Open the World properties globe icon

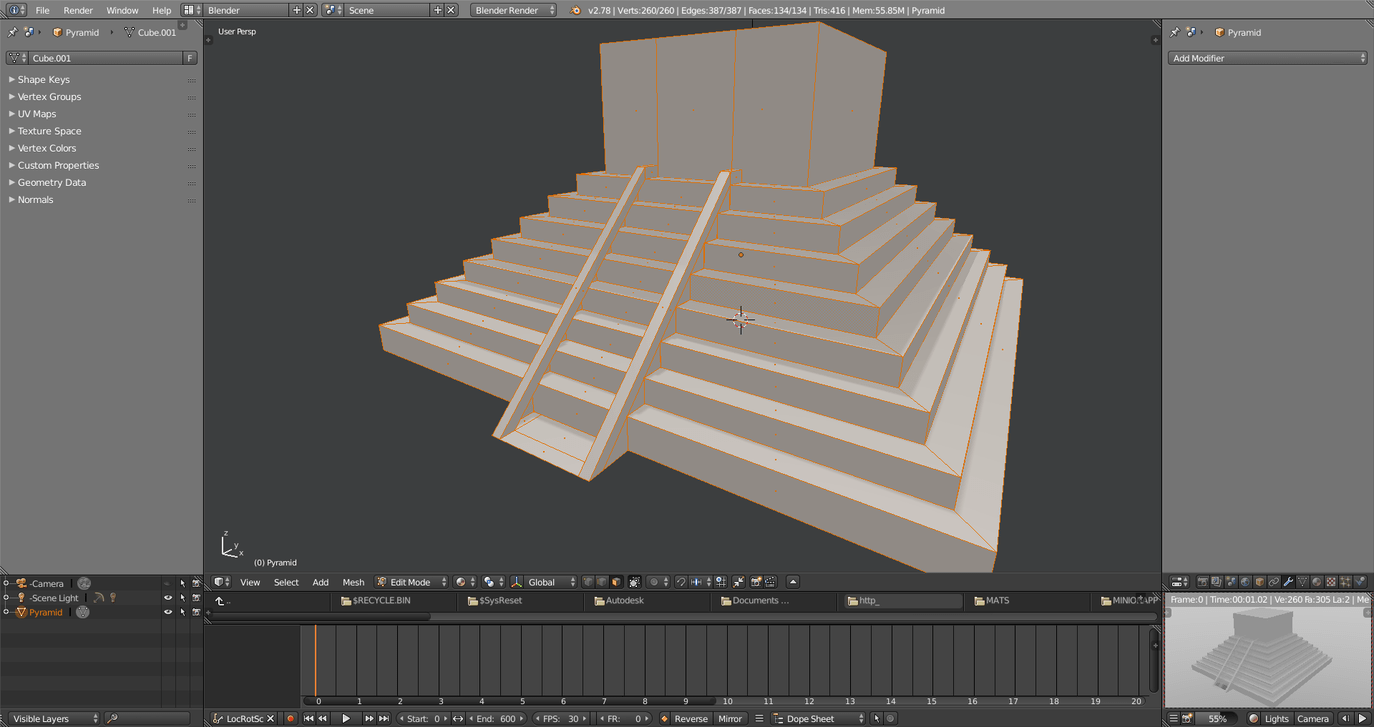pyautogui.click(x=1245, y=582)
